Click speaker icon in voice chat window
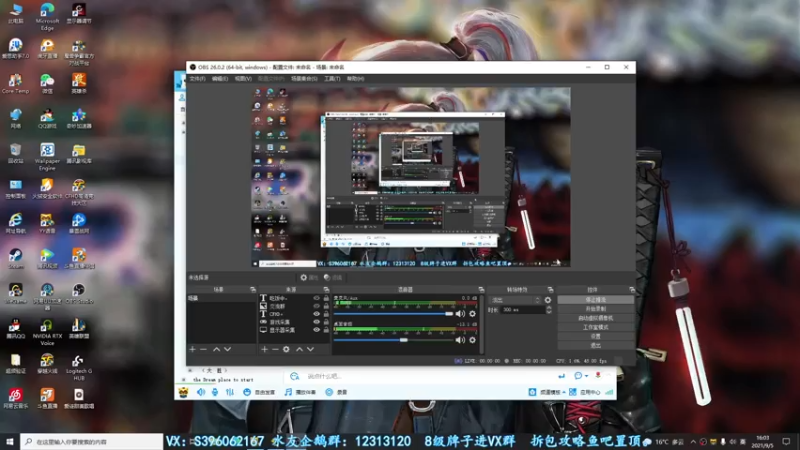 tap(201, 392)
